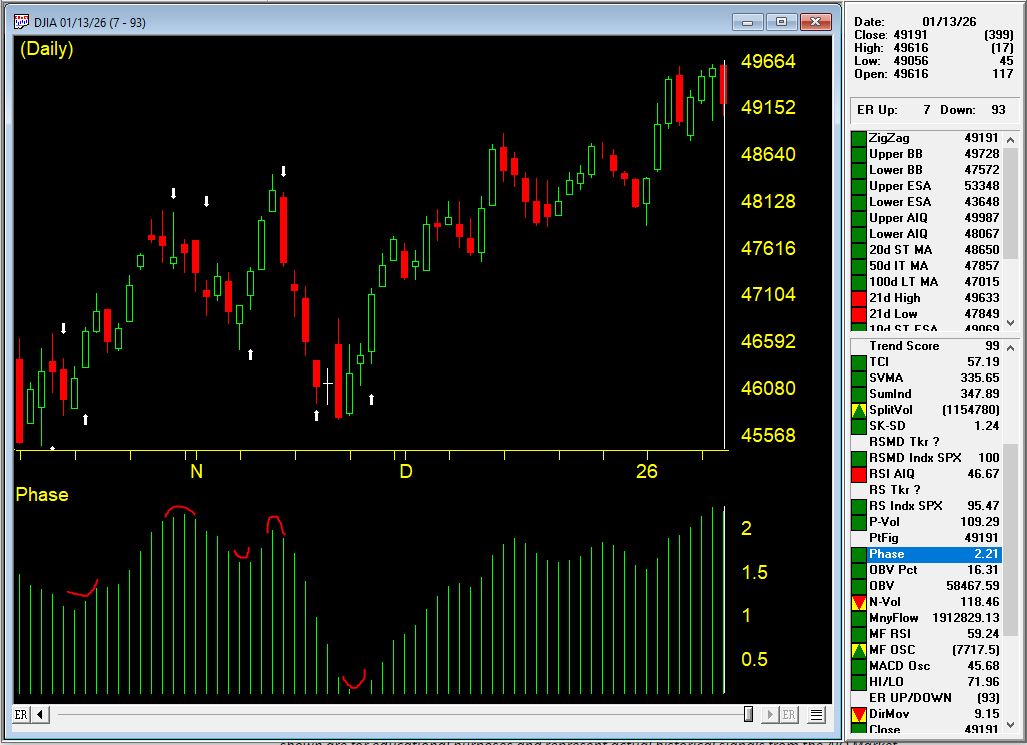
Task: Select the MACD Osc indicator in the list
Action: coord(899,666)
